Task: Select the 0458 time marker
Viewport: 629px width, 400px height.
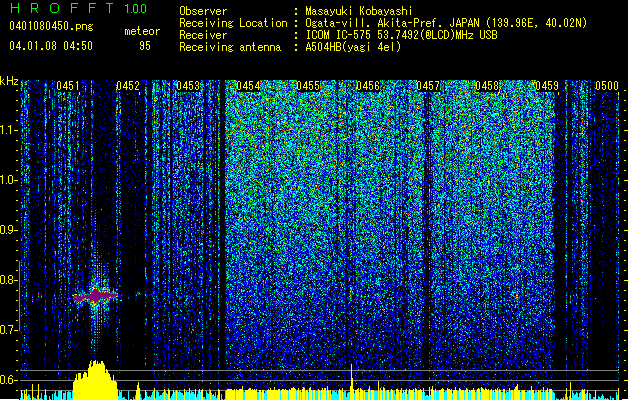Action: pos(487,86)
